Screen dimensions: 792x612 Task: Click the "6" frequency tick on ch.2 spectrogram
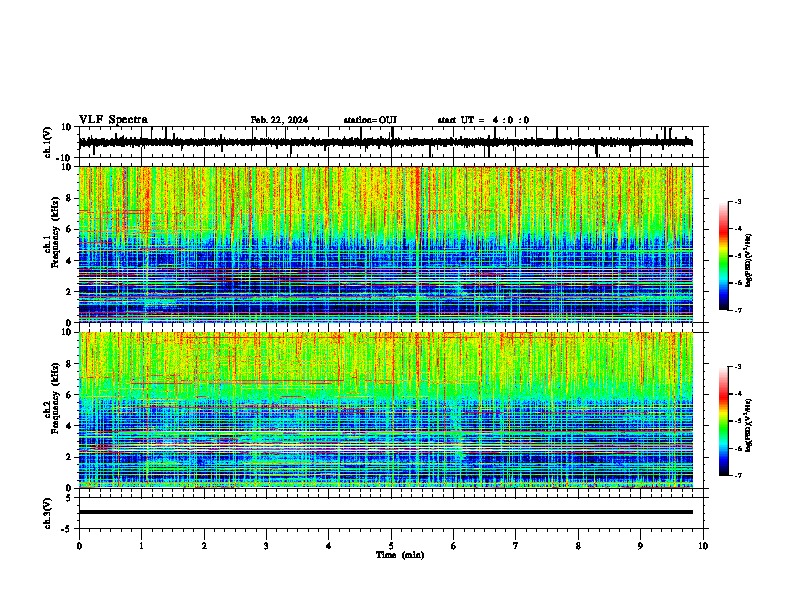[69, 395]
